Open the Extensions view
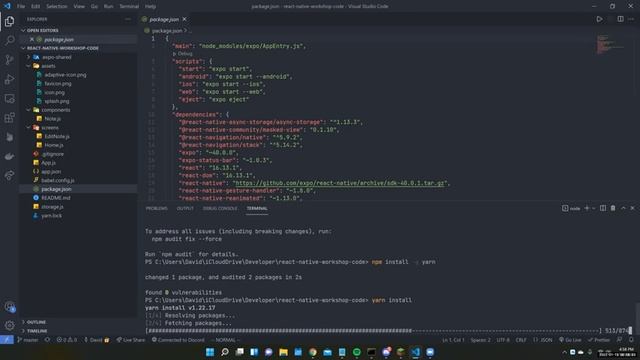 coord(9,118)
